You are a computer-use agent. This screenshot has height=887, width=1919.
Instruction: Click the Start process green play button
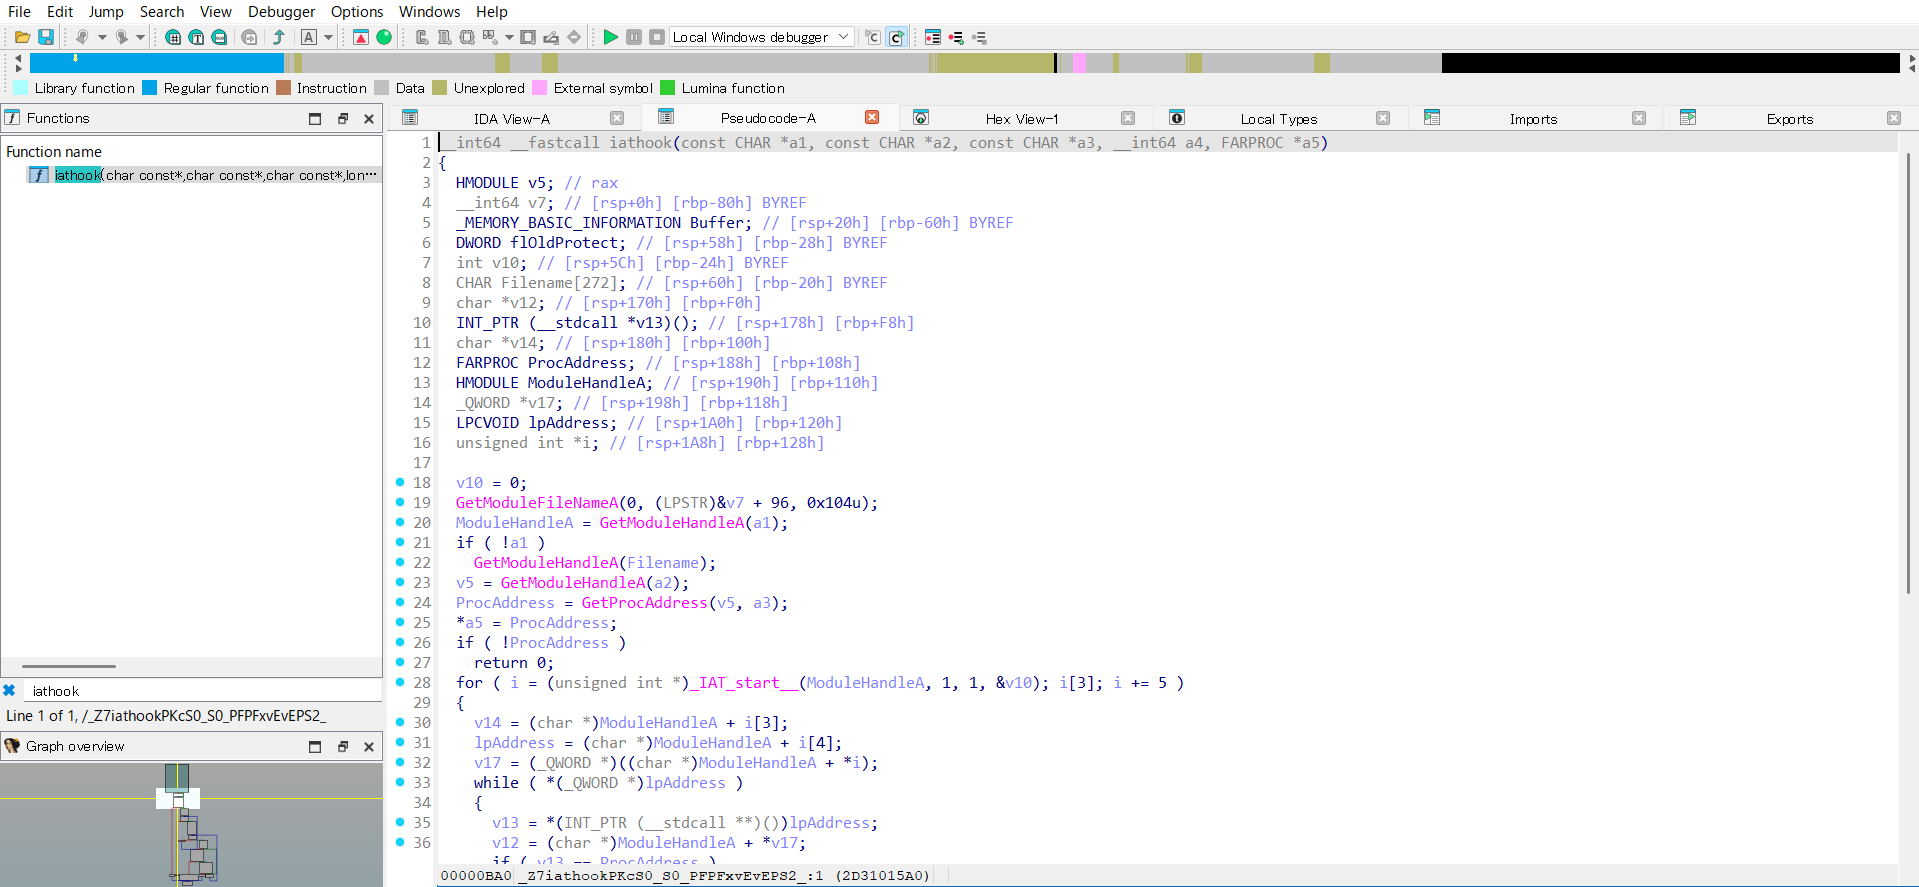[611, 37]
